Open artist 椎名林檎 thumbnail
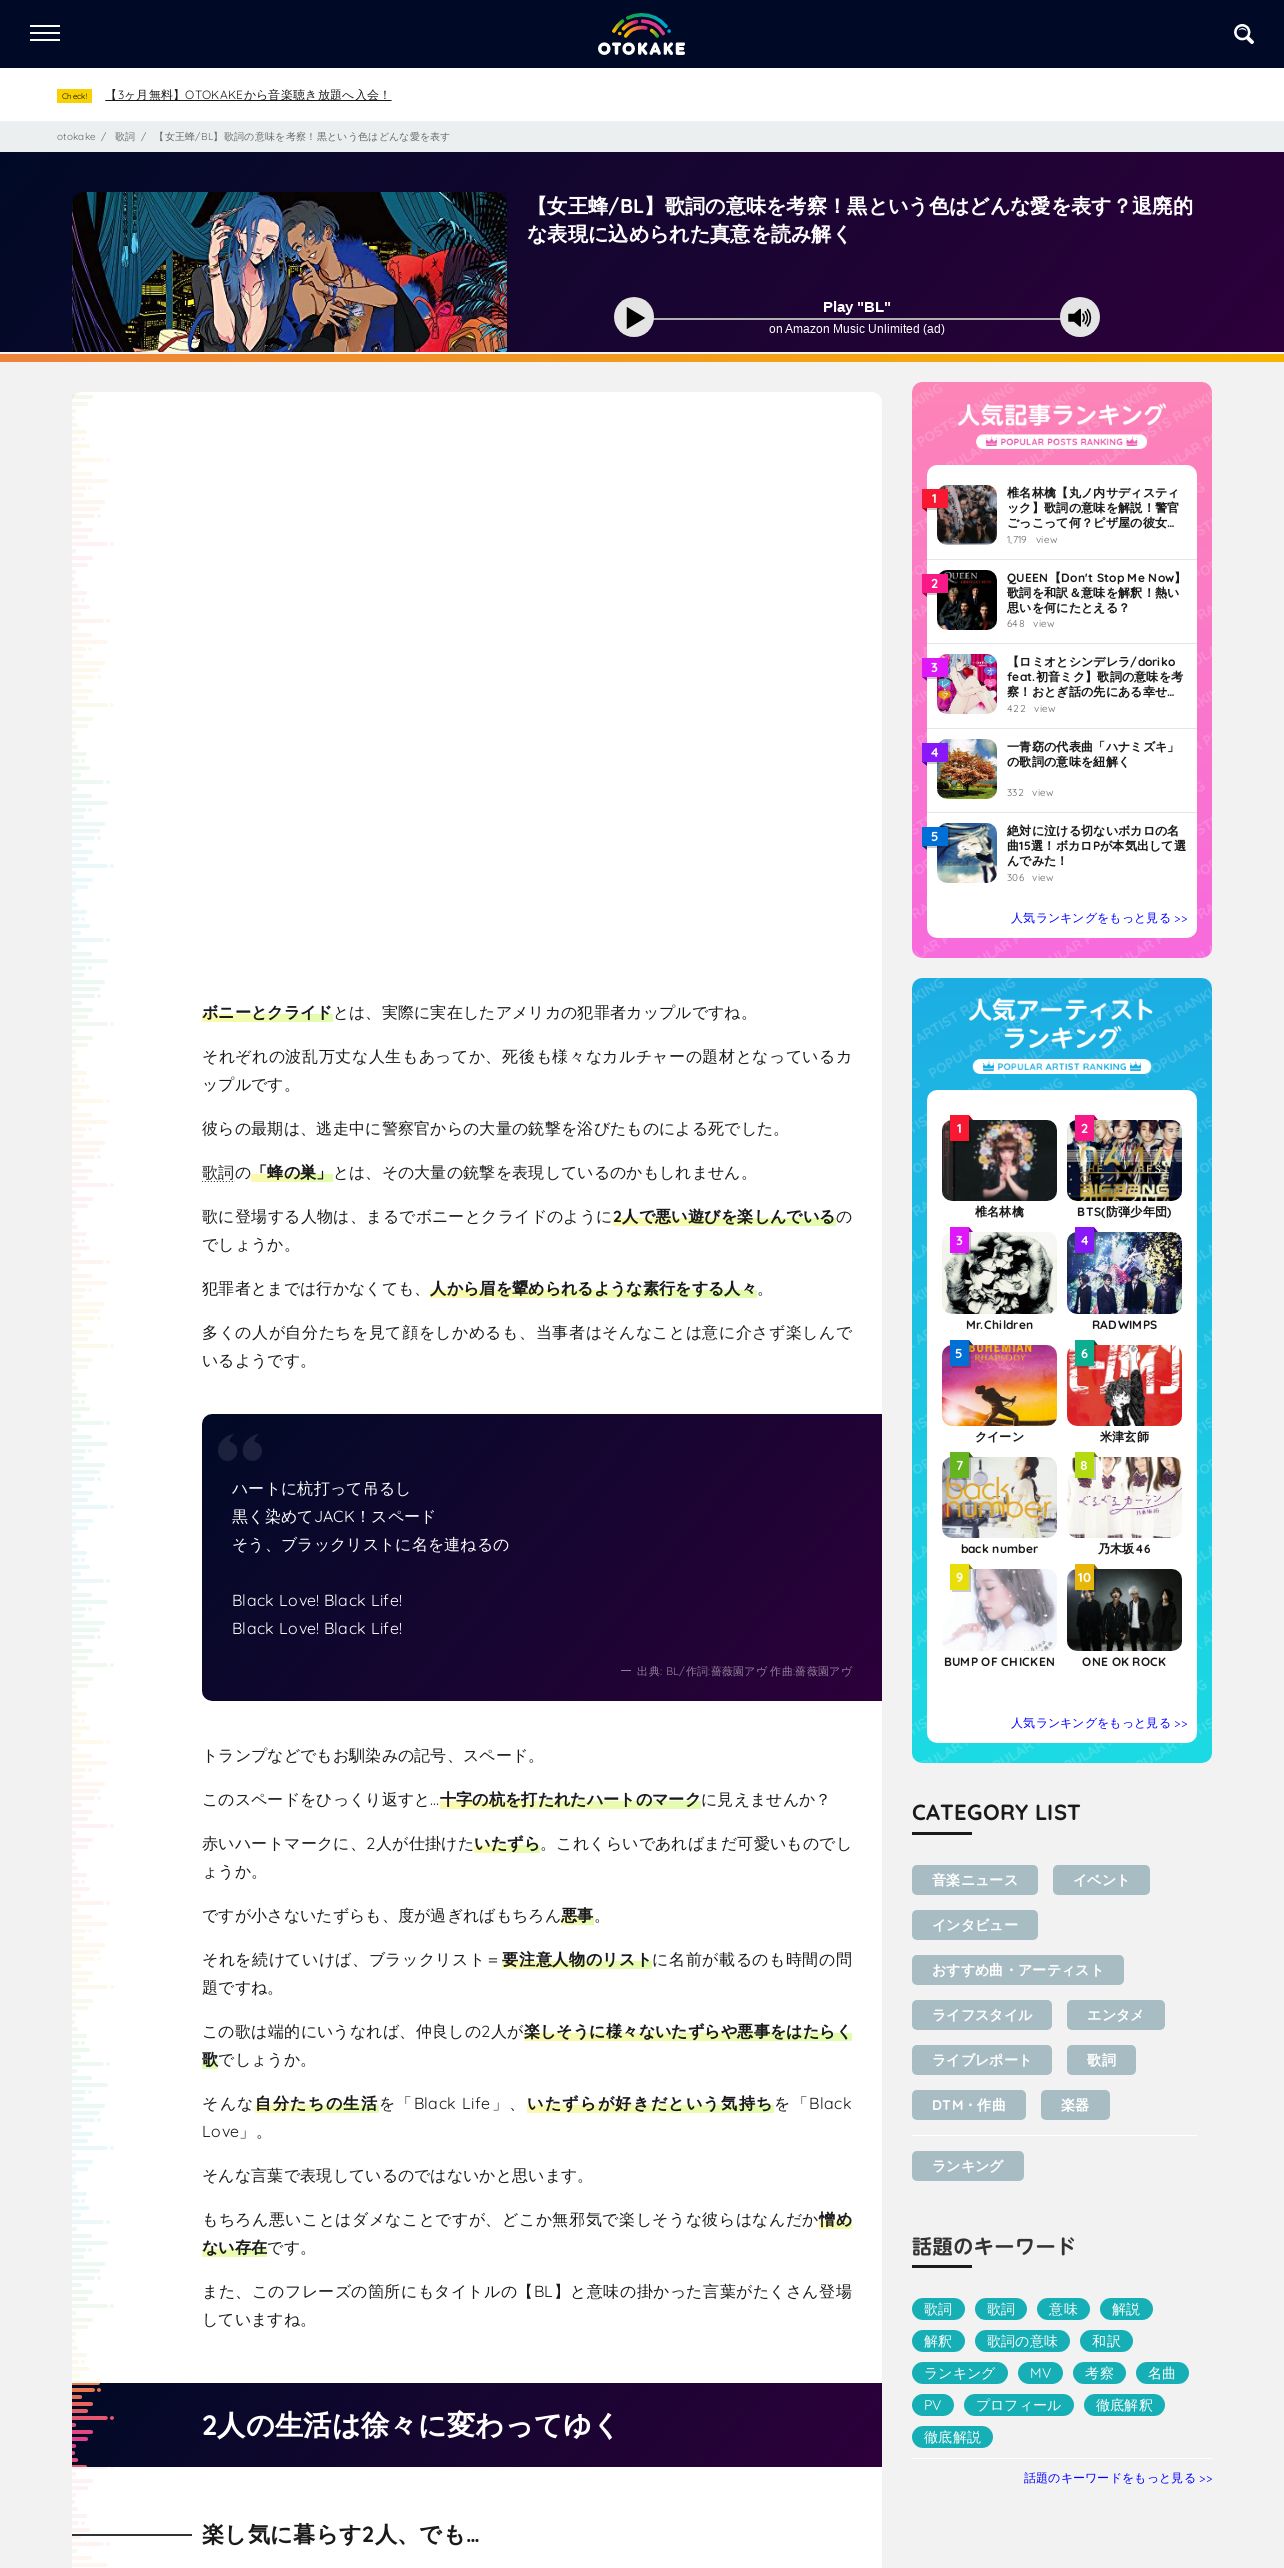The width and height of the screenshot is (1284, 2568). pyautogui.click(x=999, y=1160)
